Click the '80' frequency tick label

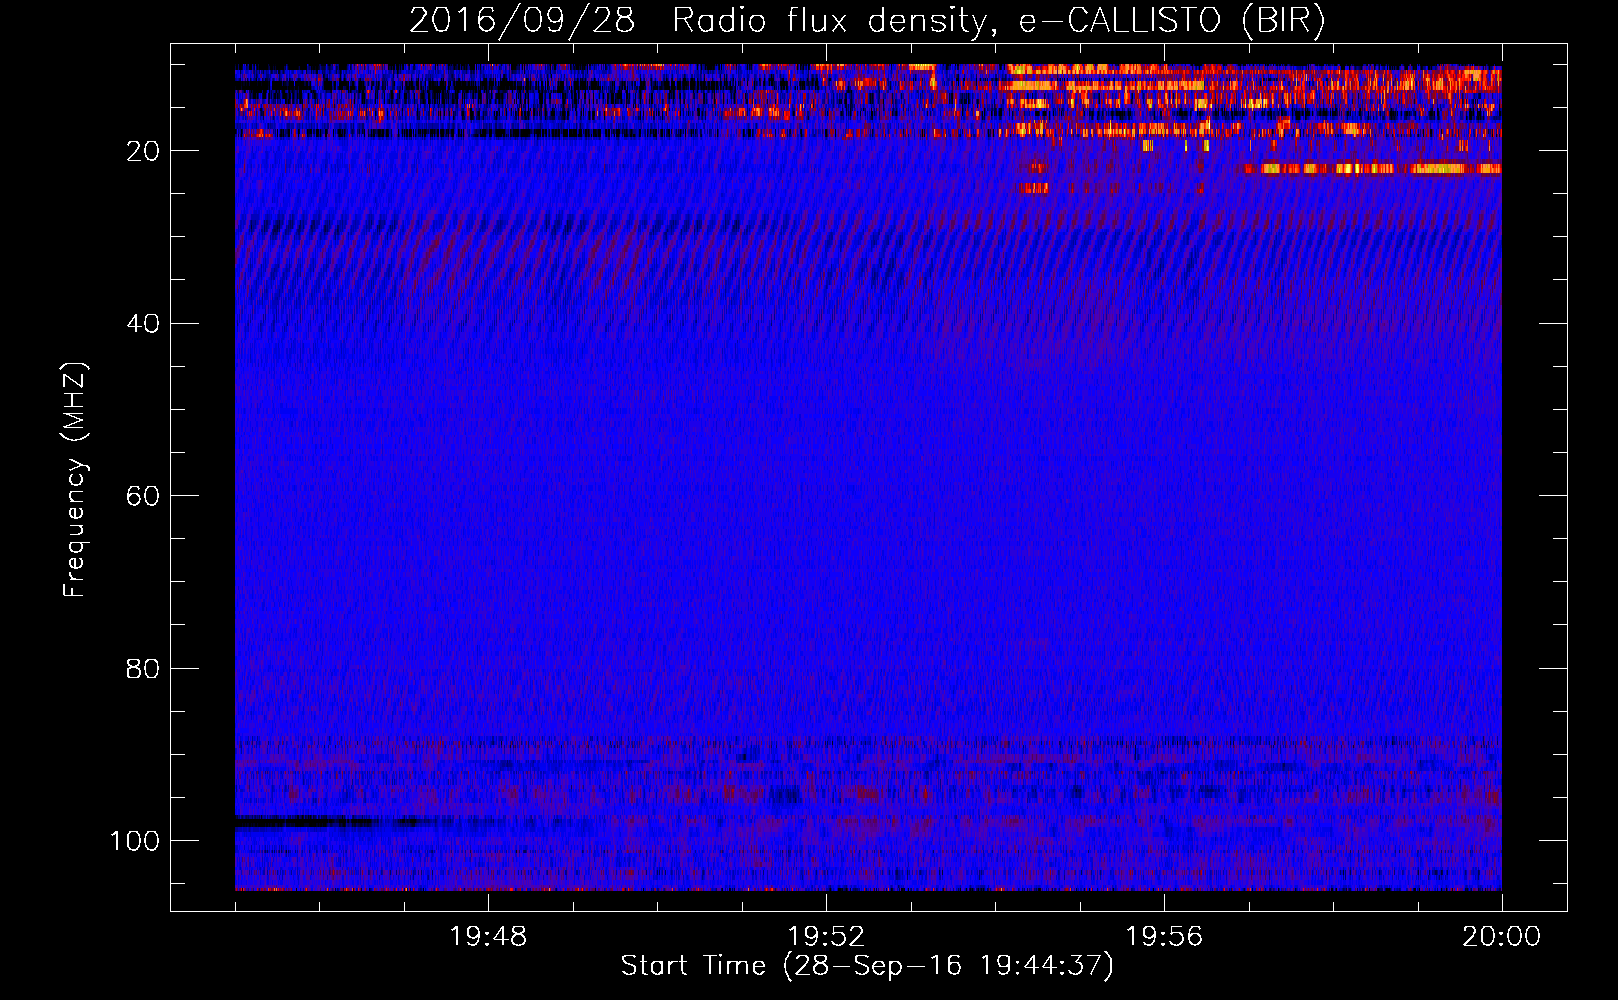tap(143, 669)
